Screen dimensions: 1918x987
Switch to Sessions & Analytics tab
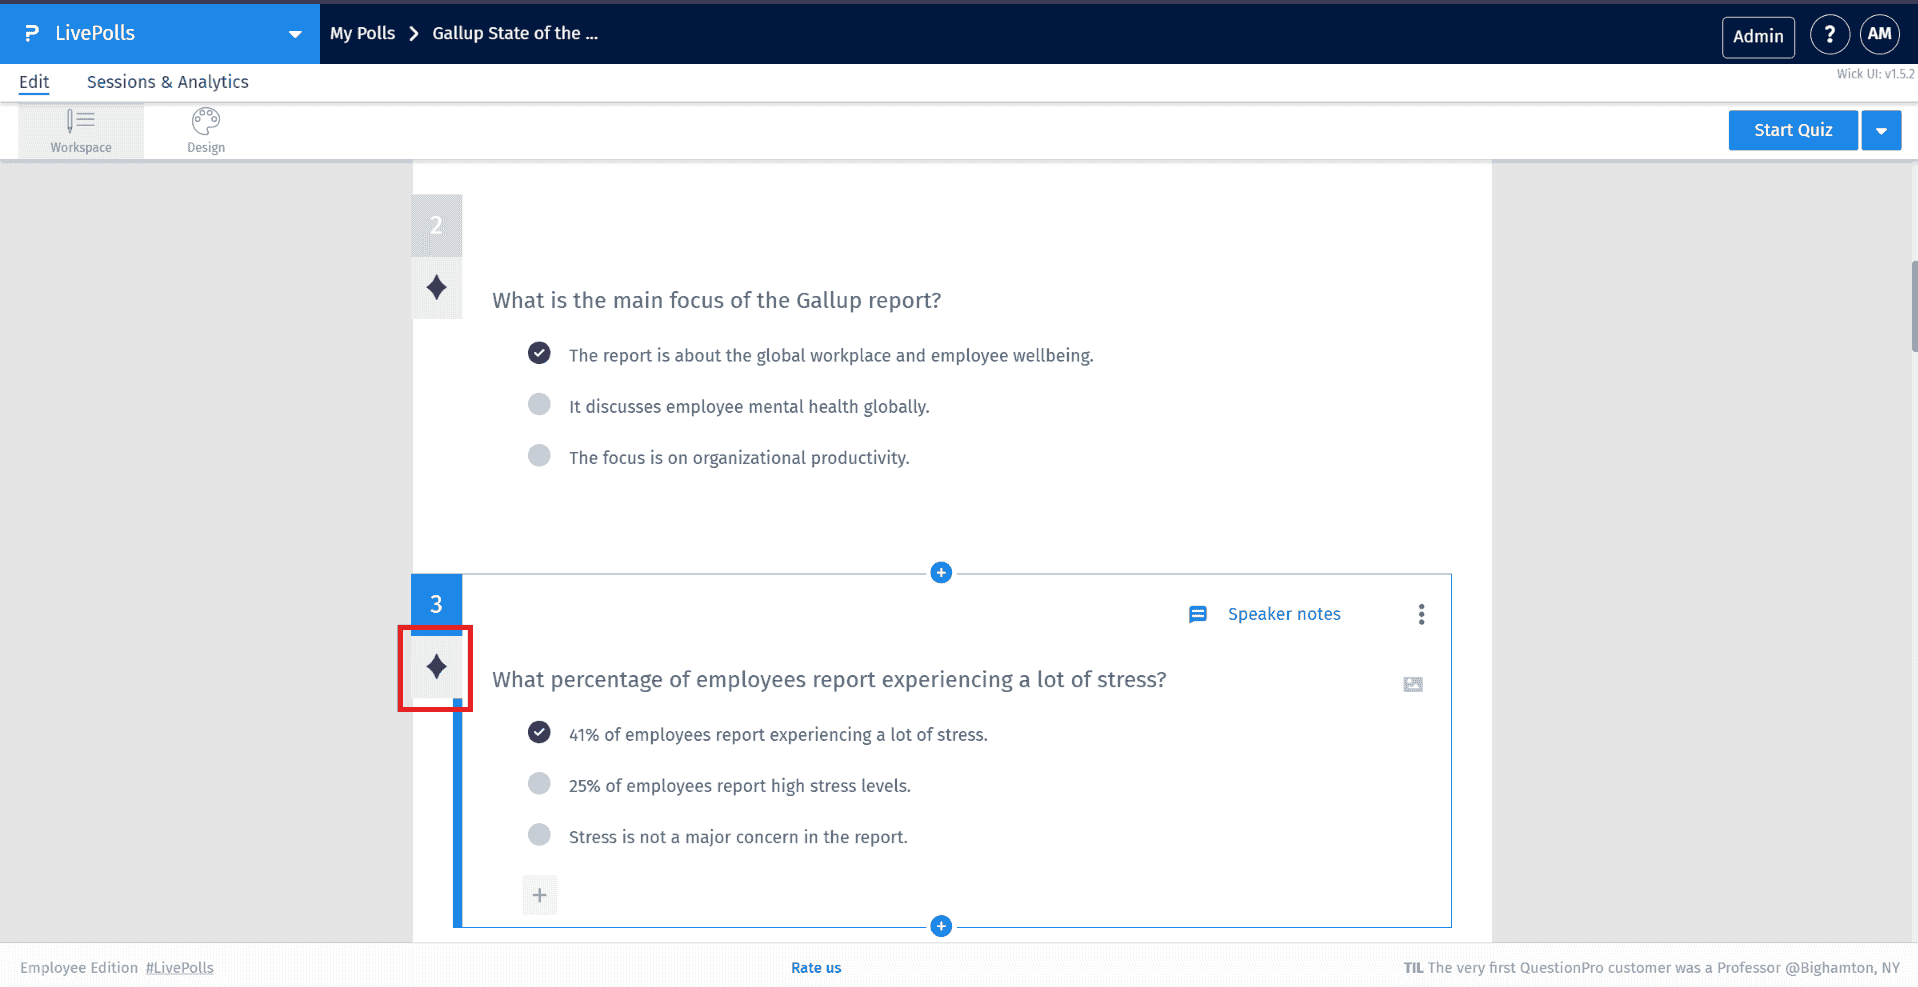pyautogui.click(x=167, y=82)
